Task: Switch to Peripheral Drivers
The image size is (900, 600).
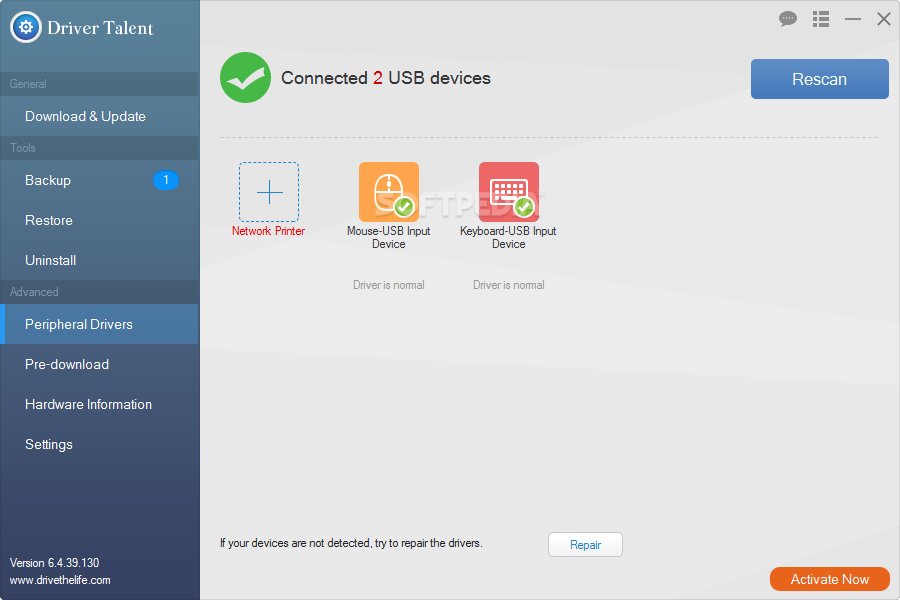Action: click(100, 324)
